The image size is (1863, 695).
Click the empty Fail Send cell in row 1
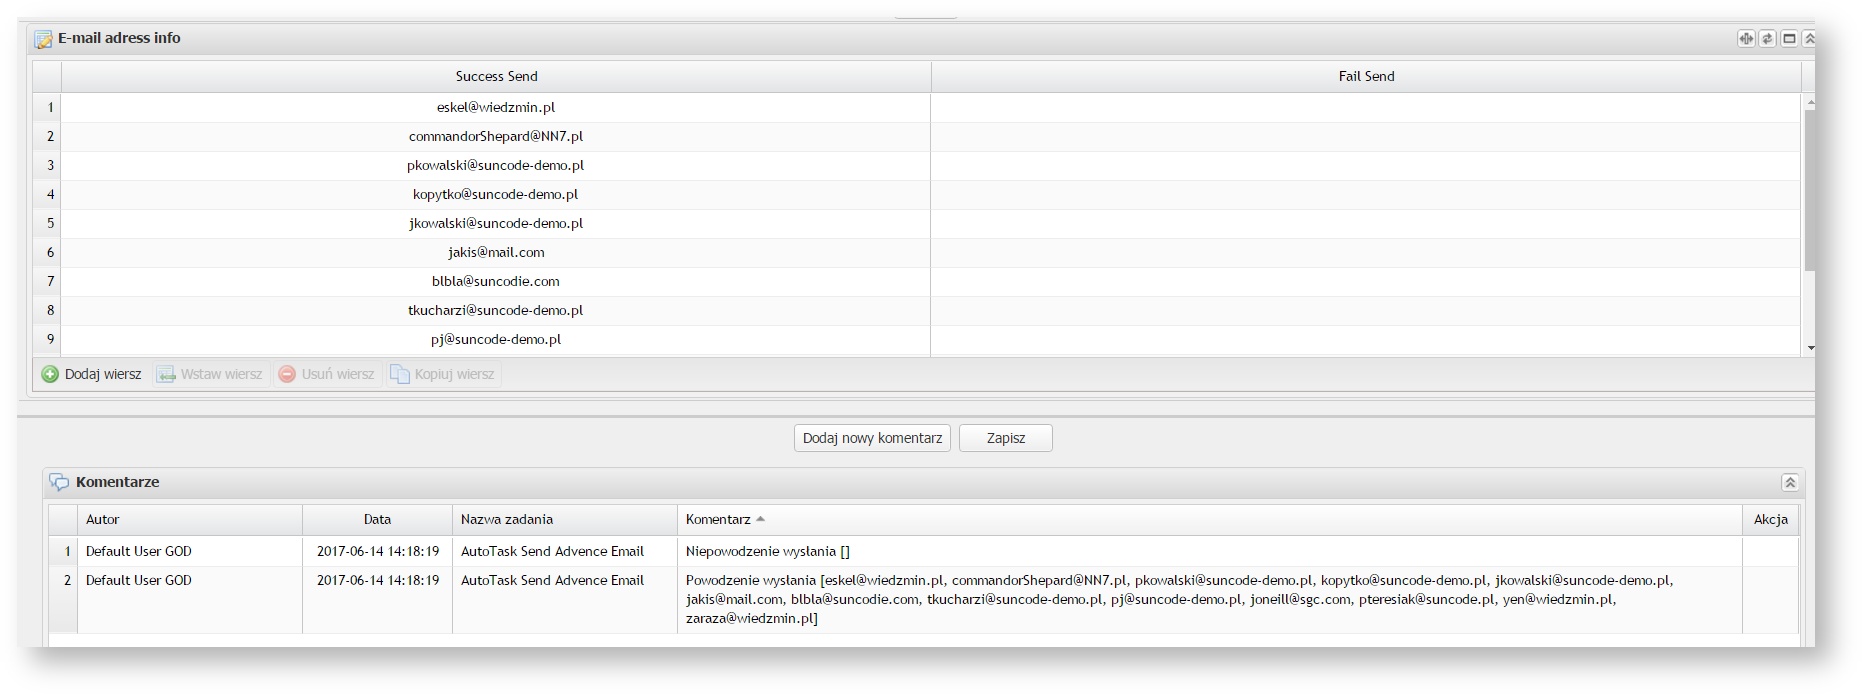[1366, 107]
